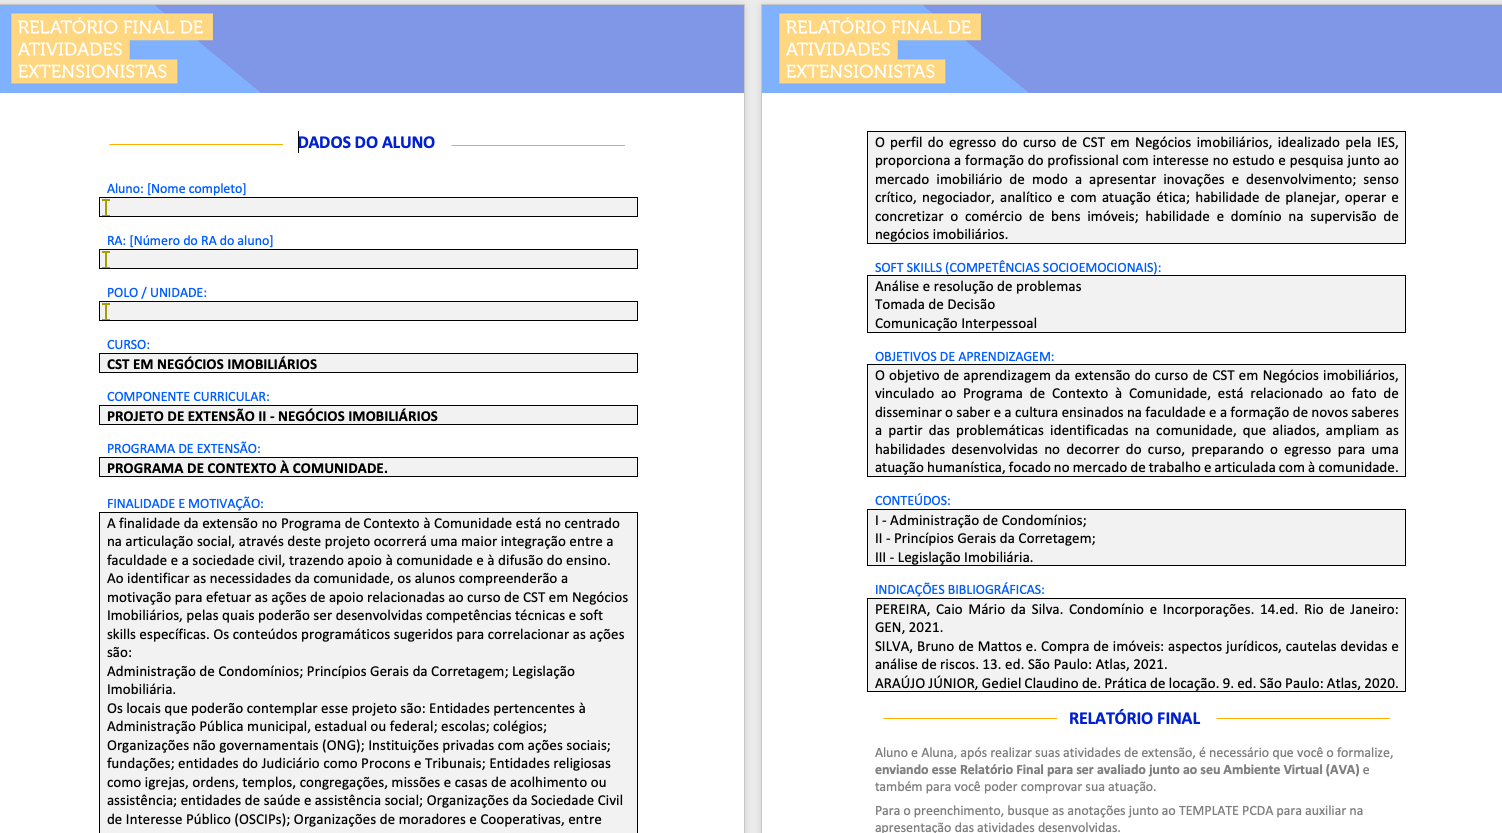Click the SOFT SKILLS label

pyautogui.click(x=1017, y=268)
